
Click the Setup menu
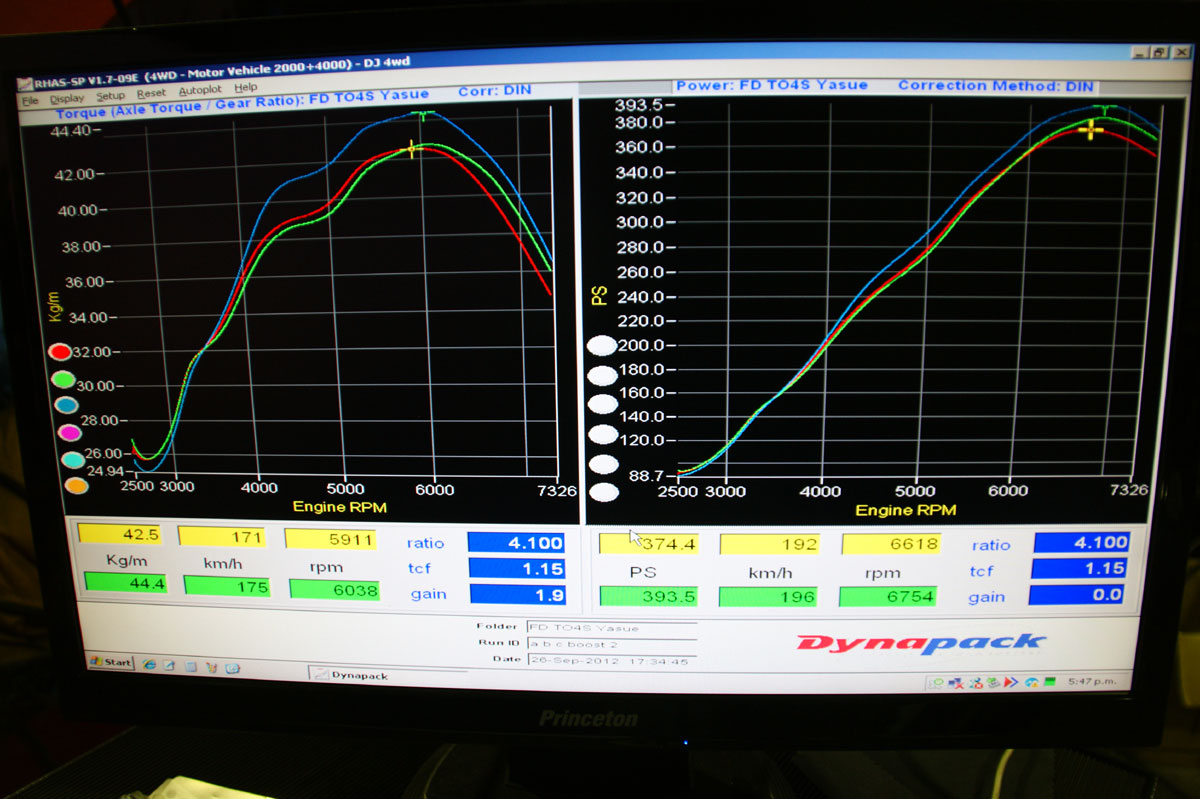coord(111,96)
